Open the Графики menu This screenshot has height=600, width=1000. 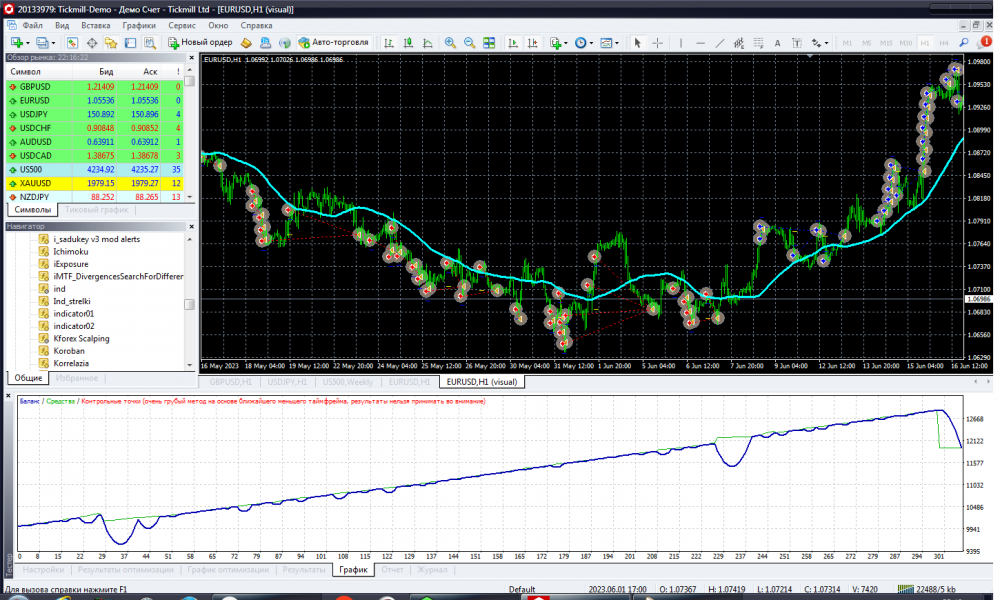139,24
